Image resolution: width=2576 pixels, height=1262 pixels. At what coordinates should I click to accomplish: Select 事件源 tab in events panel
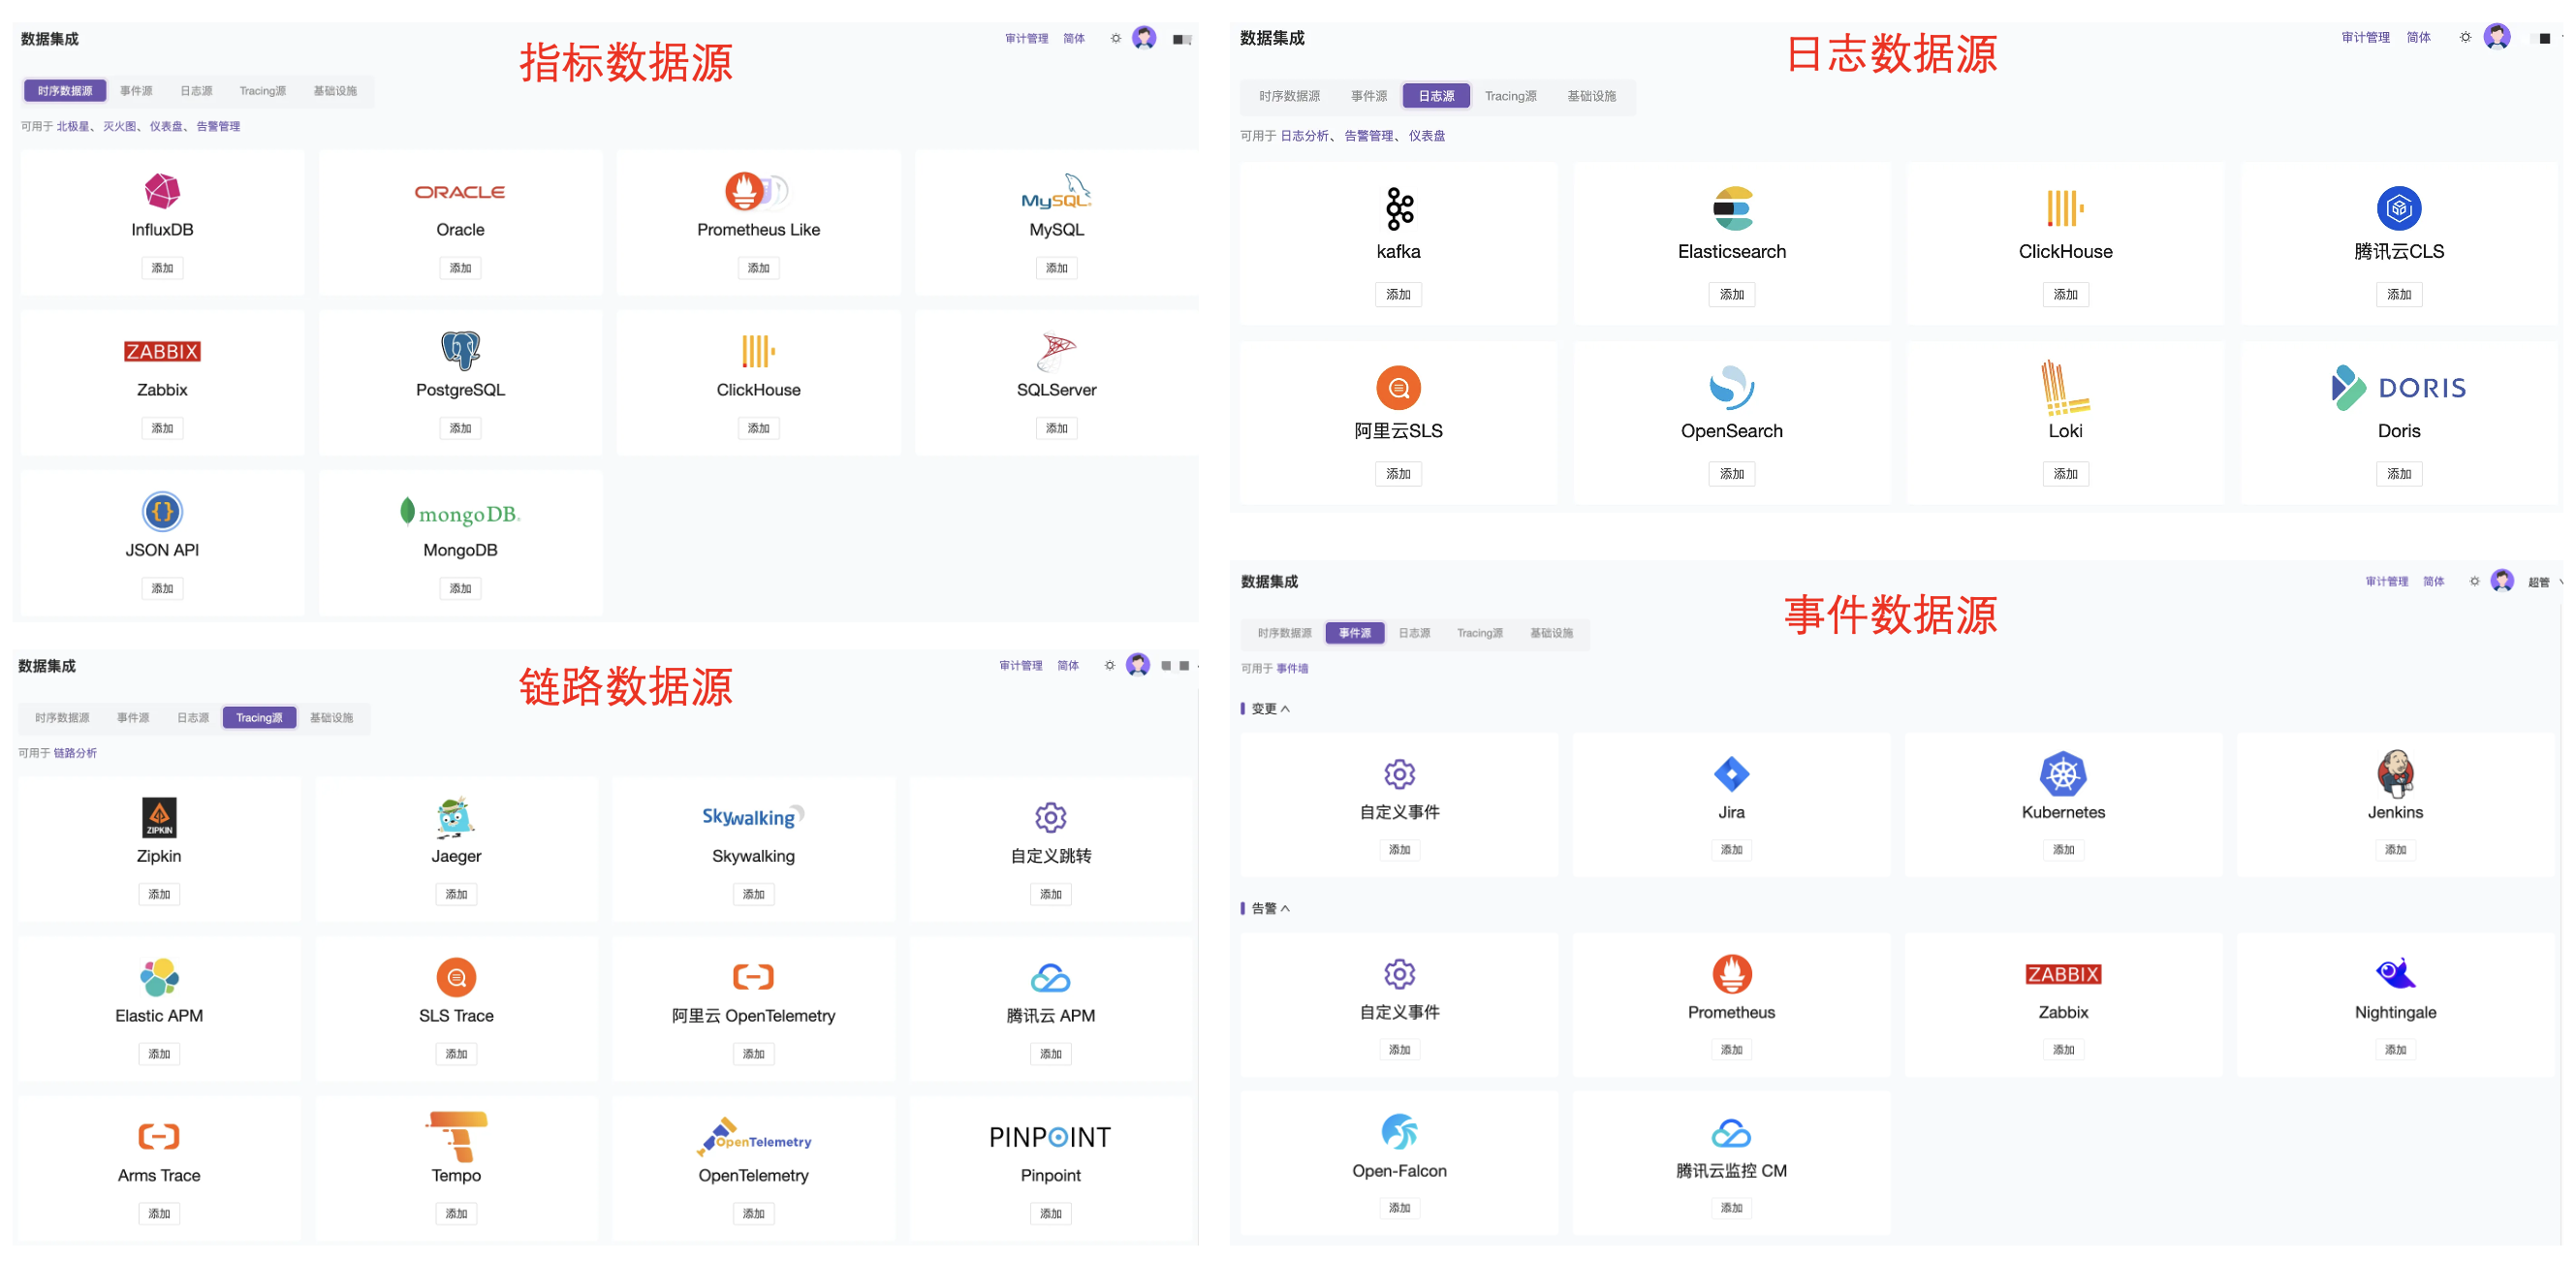[x=1355, y=633]
